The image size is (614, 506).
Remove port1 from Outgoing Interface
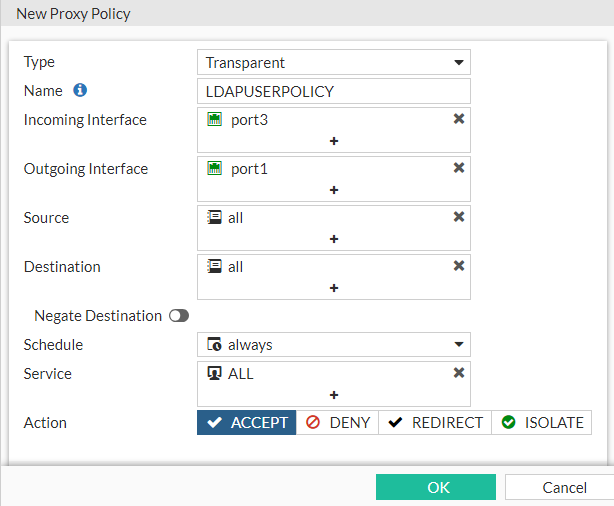coord(459,168)
